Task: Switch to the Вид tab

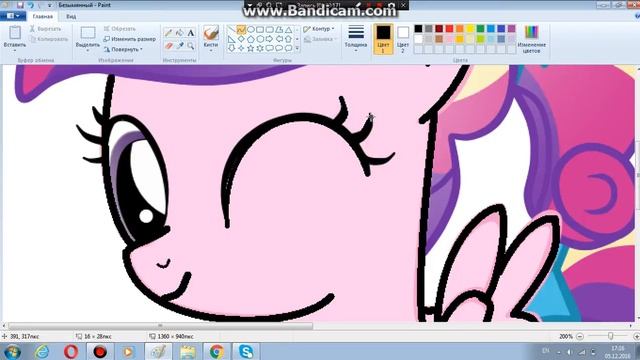Action: [71, 16]
